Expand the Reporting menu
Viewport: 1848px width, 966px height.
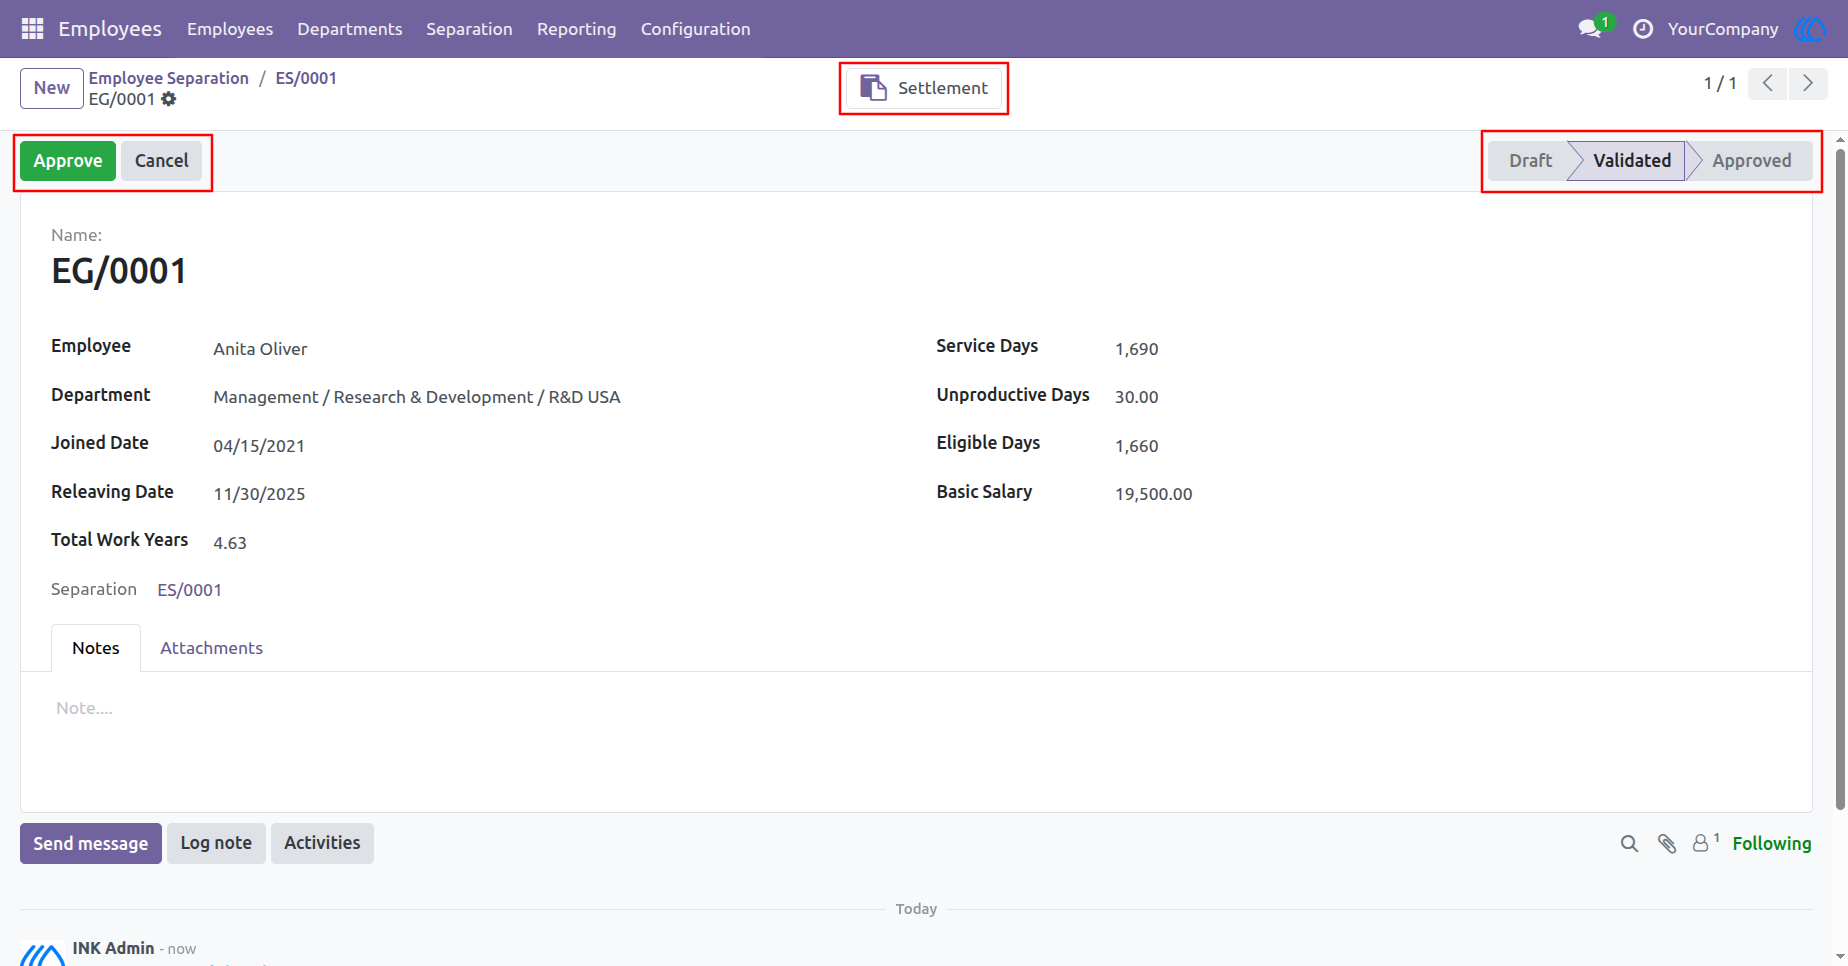coord(577,29)
